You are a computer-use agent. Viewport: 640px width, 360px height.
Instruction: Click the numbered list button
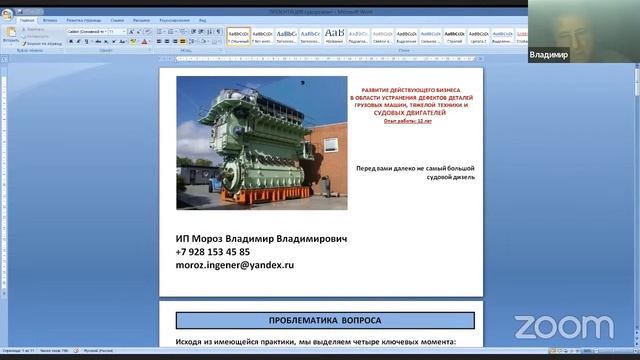tap(171, 31)
